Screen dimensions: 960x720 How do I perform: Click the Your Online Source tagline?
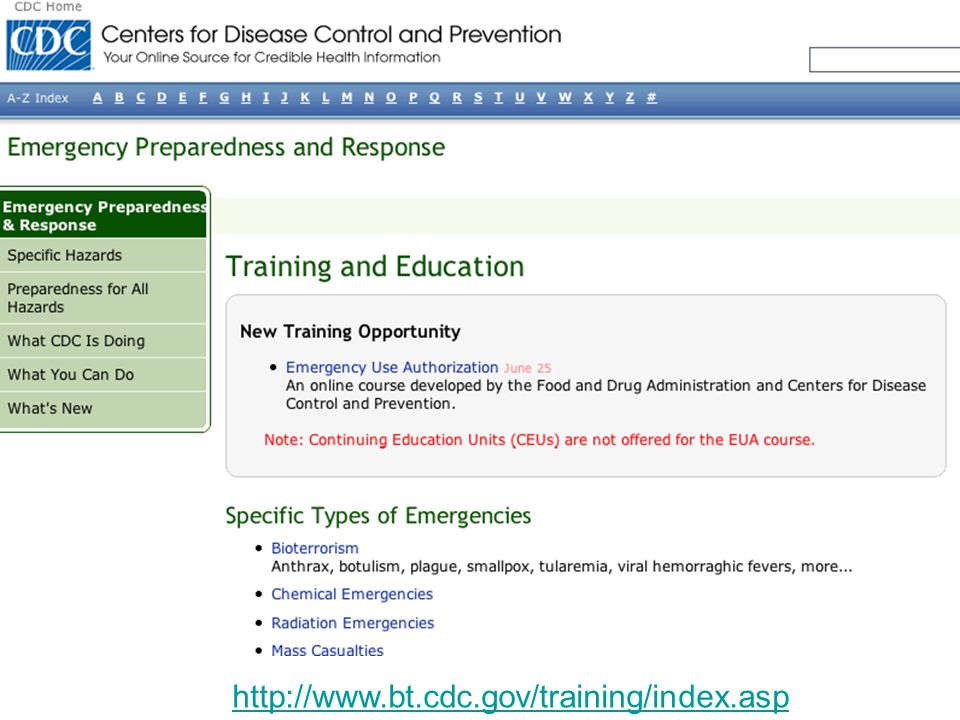click(x=272, y=58)
